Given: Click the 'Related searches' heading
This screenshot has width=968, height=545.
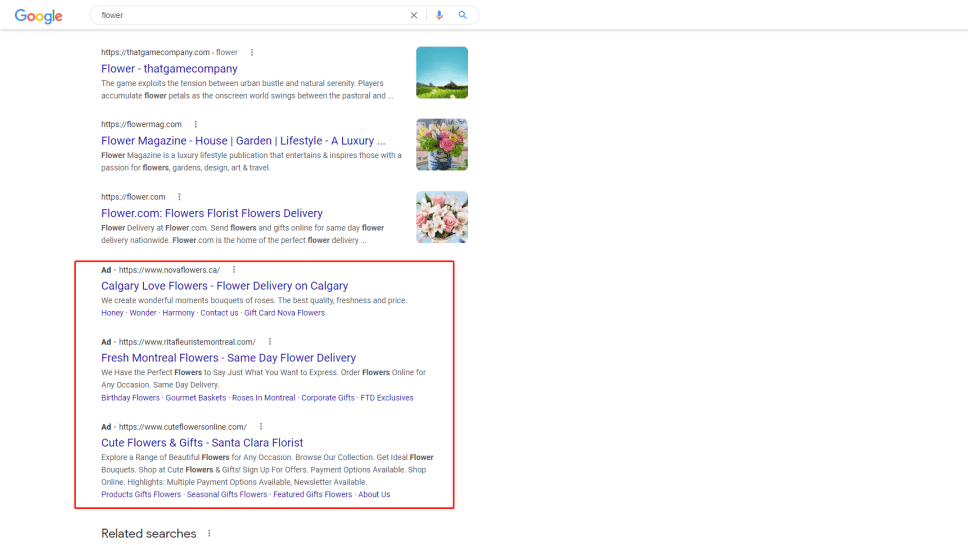Looking at the screenshot, I should click(149, 533).
